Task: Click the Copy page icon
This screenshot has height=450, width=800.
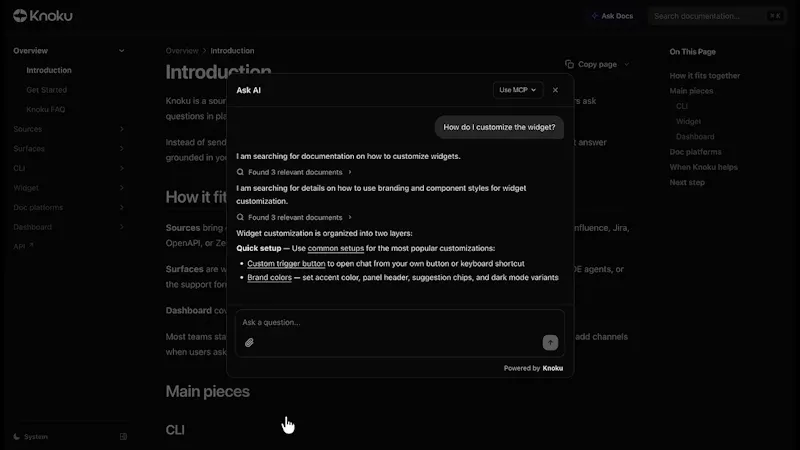Action: click(x=569, y=64)
